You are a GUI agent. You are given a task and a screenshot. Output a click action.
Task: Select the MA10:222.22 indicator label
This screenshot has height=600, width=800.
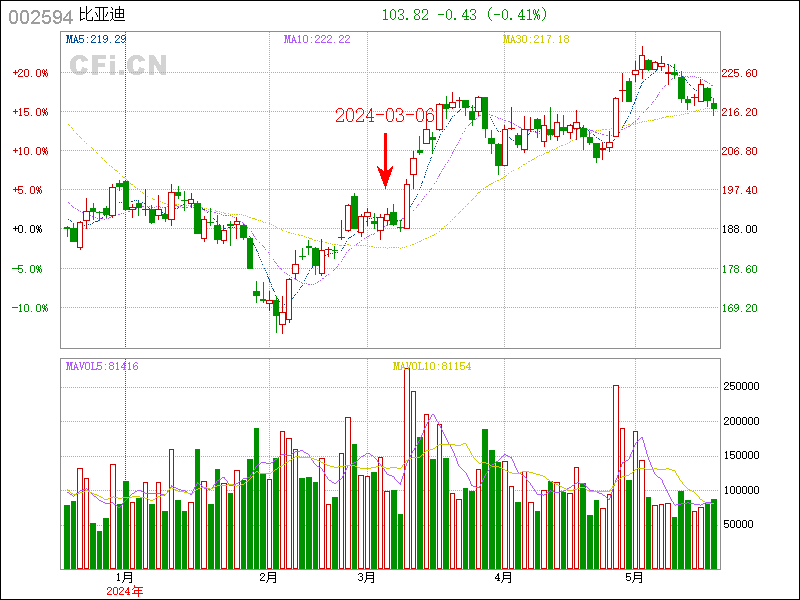coord(317,39)
